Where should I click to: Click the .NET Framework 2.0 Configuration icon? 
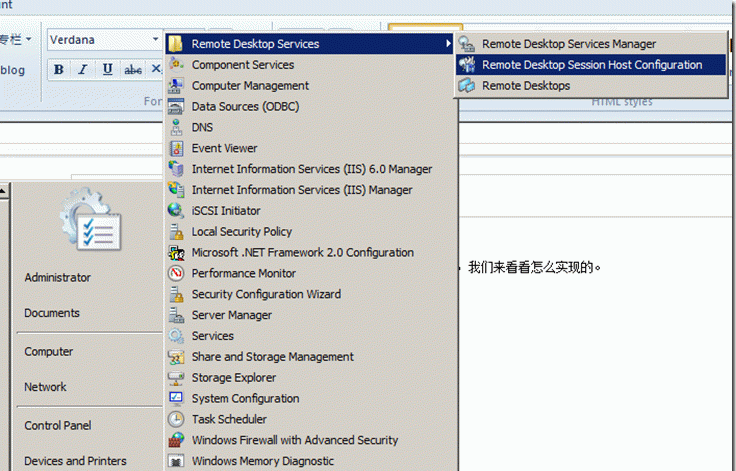tap(176, 253)
